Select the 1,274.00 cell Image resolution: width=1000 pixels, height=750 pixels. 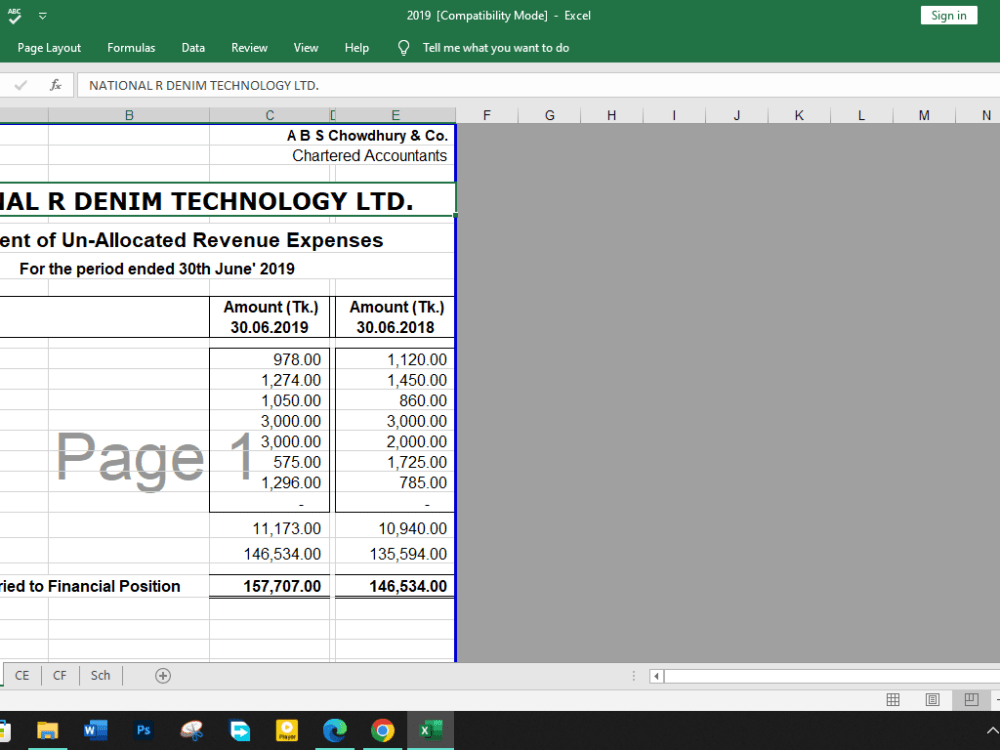(270, 380)
